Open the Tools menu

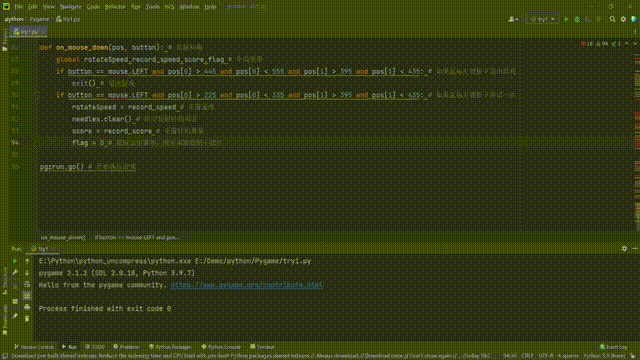point(153,7)
